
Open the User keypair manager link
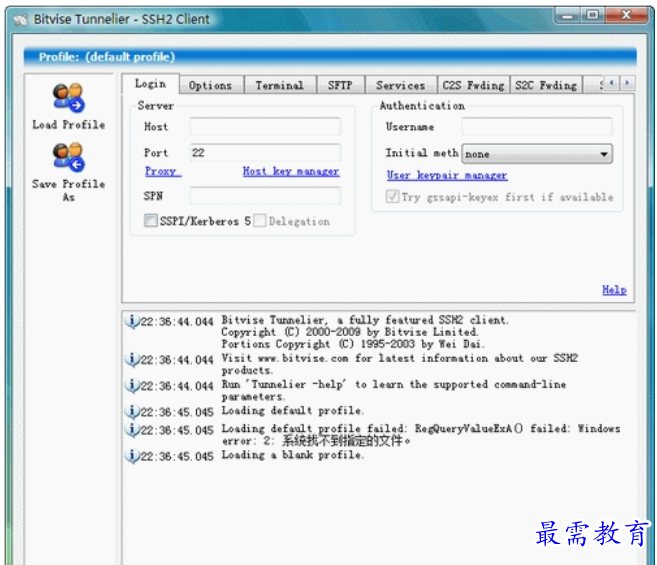point(447,175)
